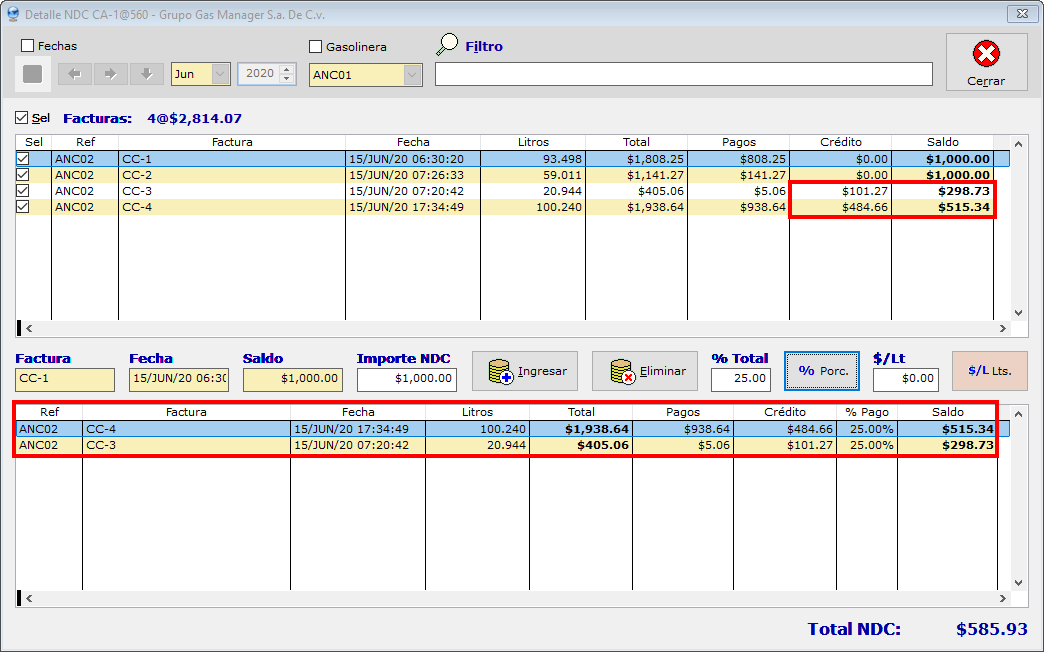Click the down arrow navigation button
The image size is (1044, 652).
coord(146,74)
